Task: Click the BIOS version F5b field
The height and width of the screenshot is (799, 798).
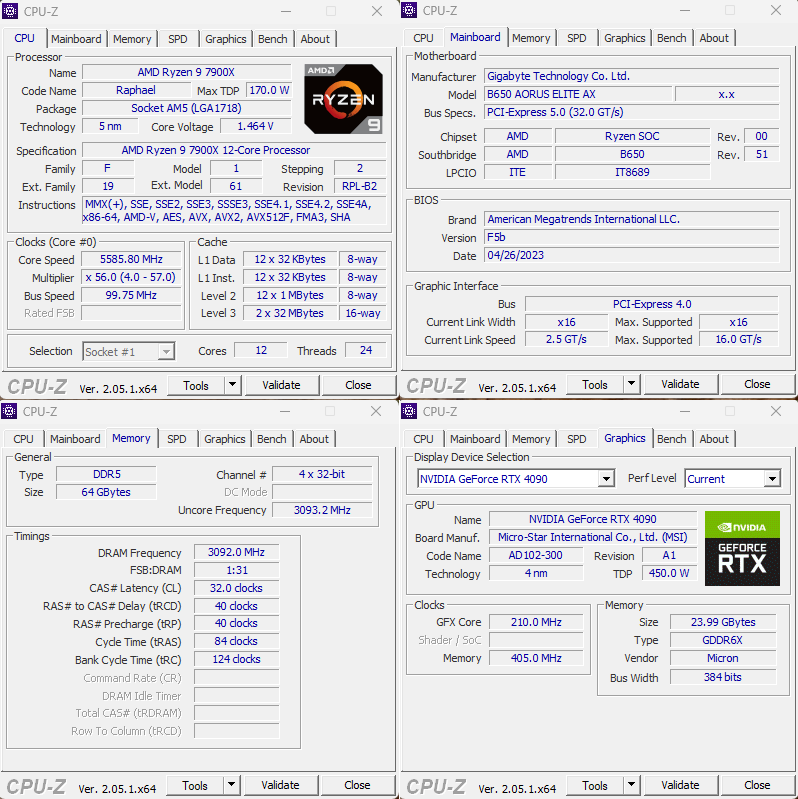Action: point(631,237)
